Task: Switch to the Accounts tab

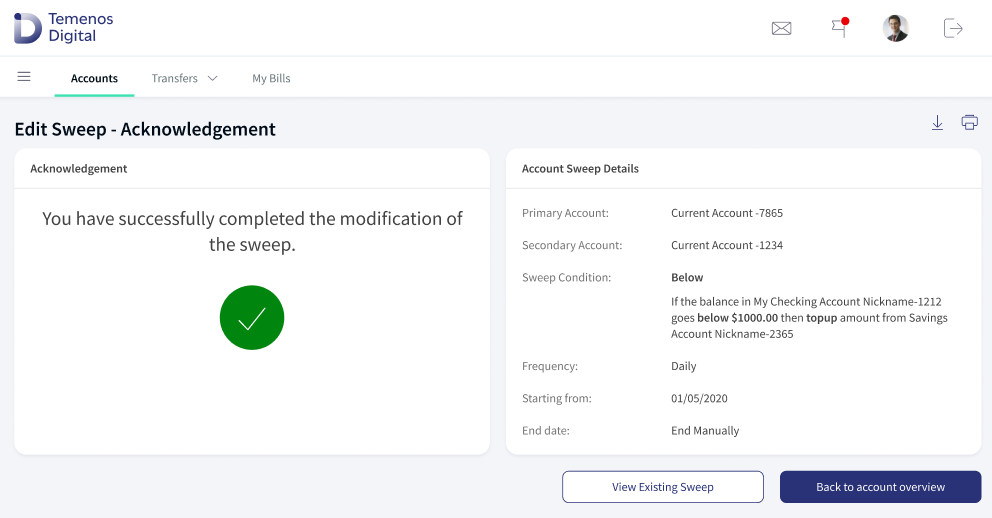Action: (94, 78)
